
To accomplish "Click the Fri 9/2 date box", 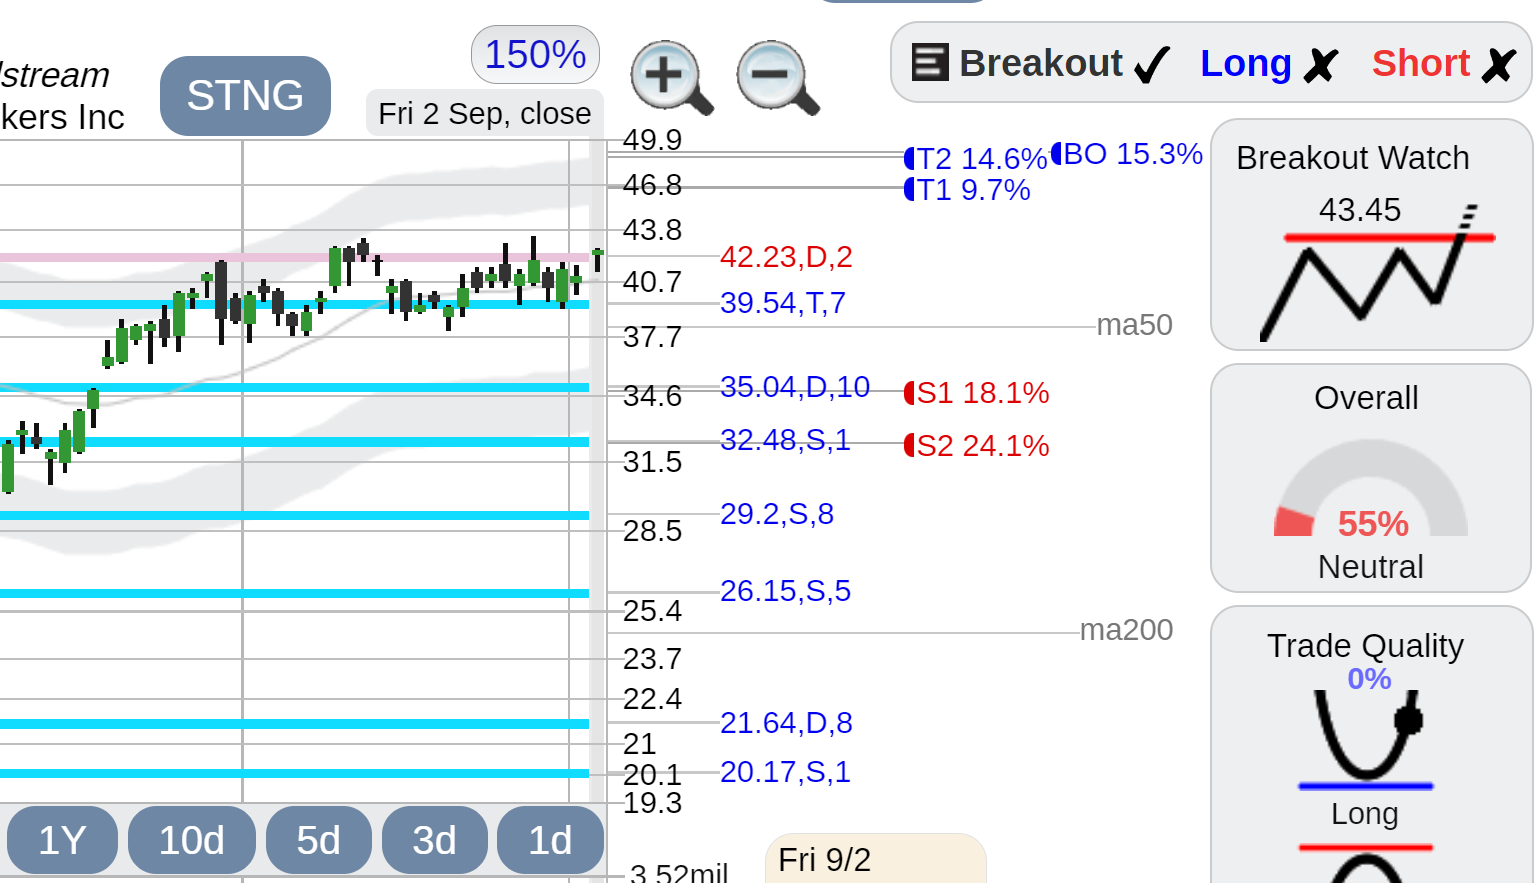I will coord(875,859).
